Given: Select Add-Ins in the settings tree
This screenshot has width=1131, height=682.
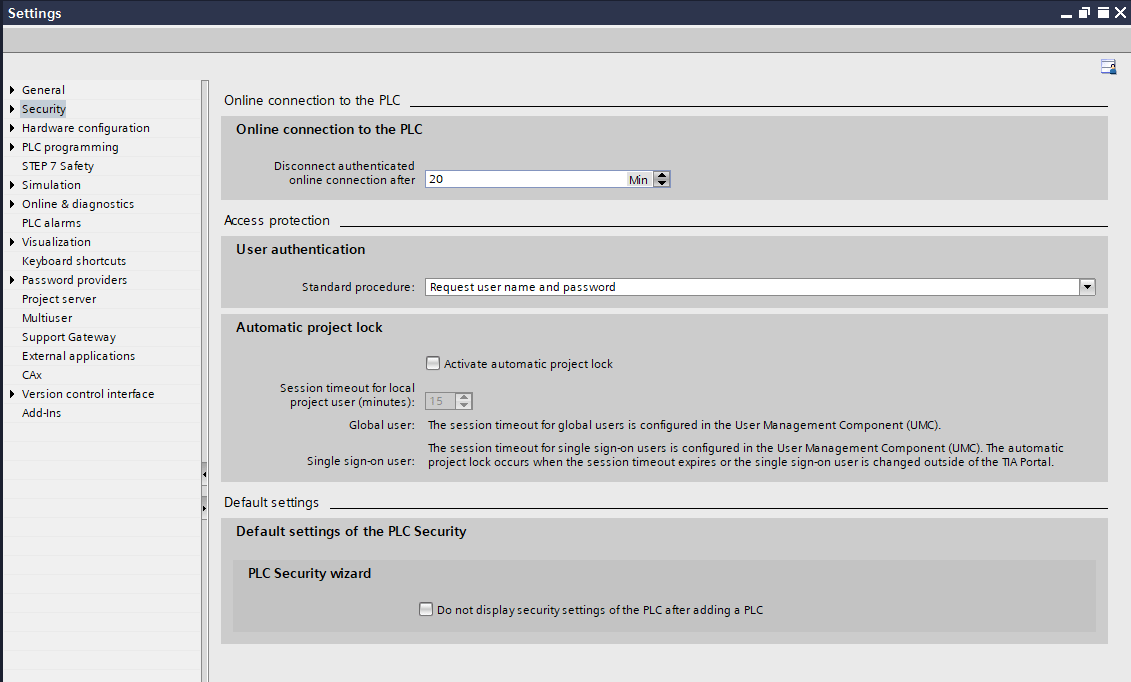Looking at the screenshot, I should 42,413.
